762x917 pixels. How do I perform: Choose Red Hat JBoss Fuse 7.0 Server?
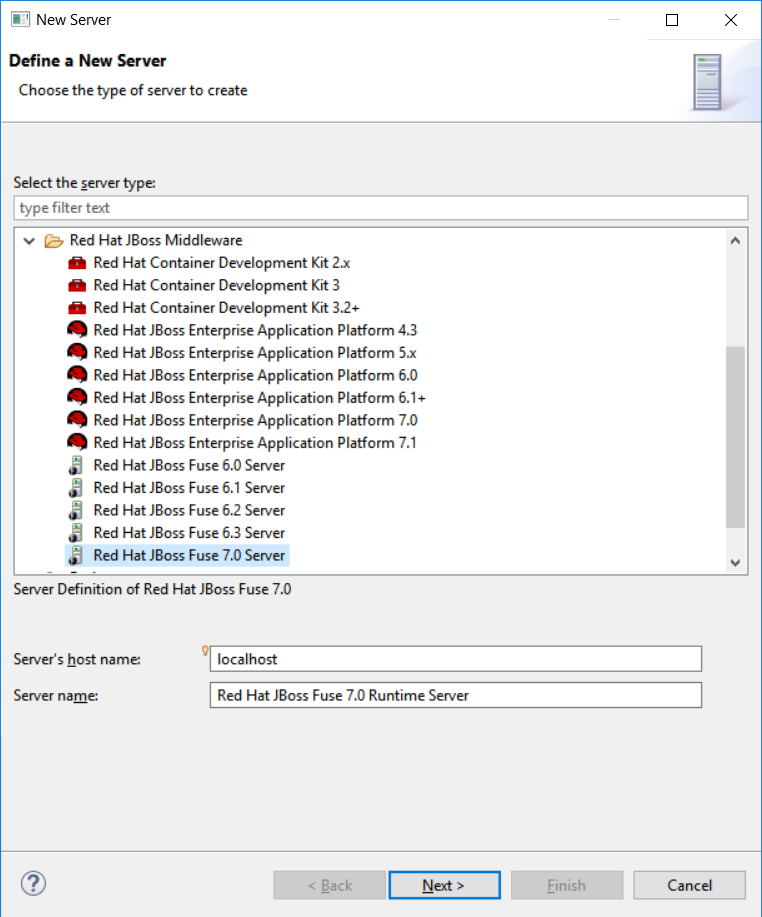189,555
